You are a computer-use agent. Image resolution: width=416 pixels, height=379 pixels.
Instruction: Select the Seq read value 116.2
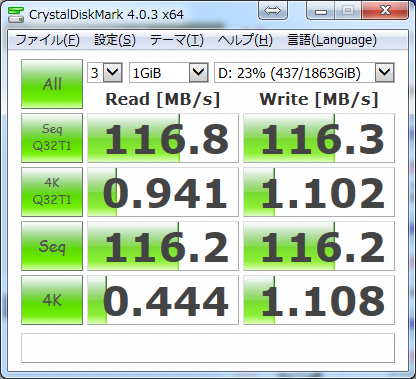click(x=163, y=246)
